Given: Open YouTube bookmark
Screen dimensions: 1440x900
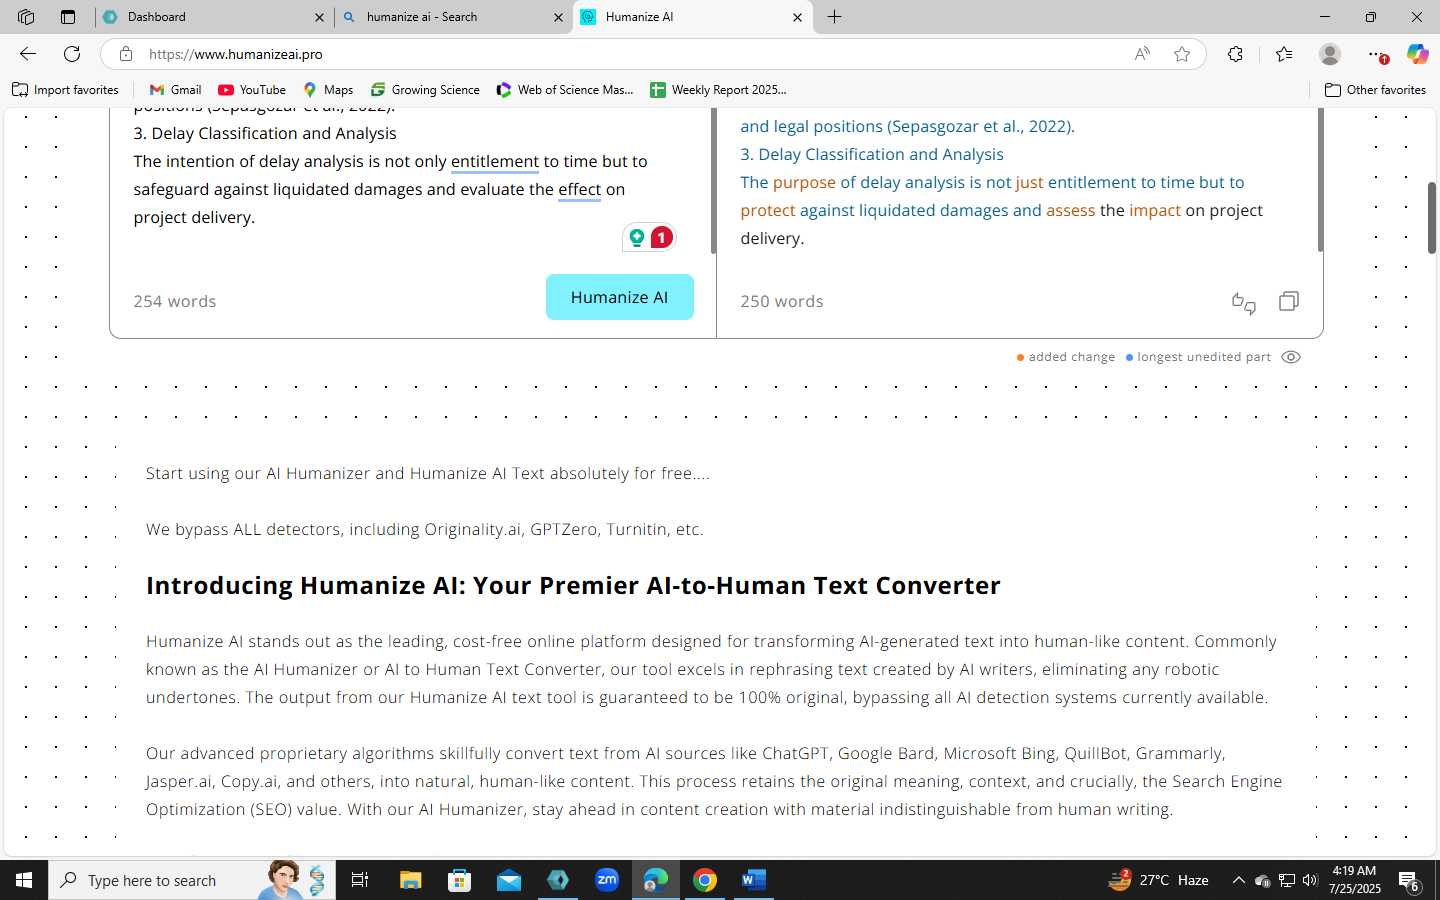Looking at the screenshot, I should point(252,90).
